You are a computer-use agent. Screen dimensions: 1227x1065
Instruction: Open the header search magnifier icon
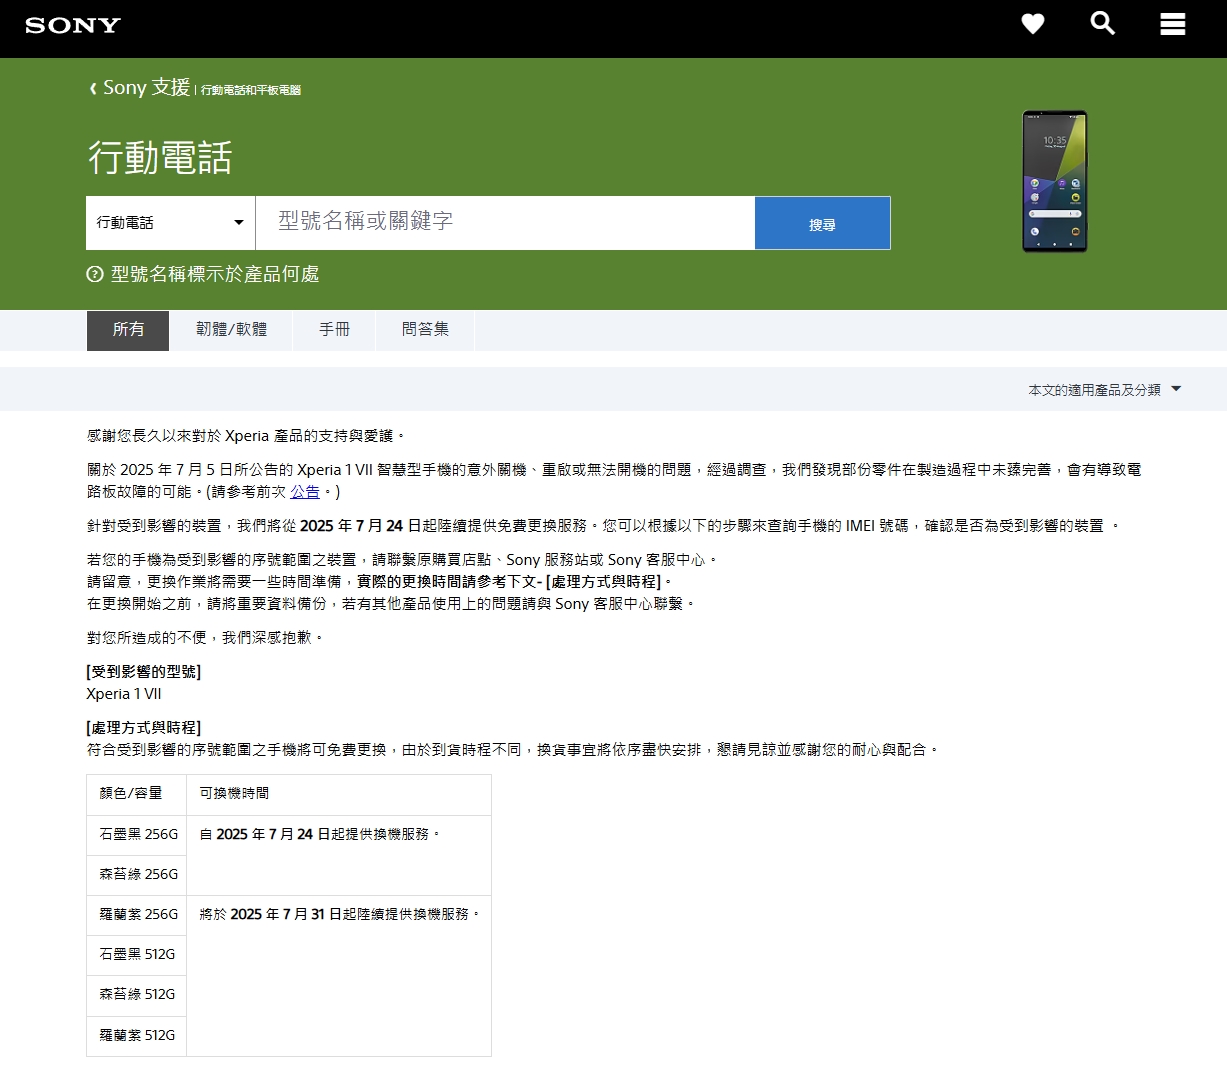(1102, 23)
